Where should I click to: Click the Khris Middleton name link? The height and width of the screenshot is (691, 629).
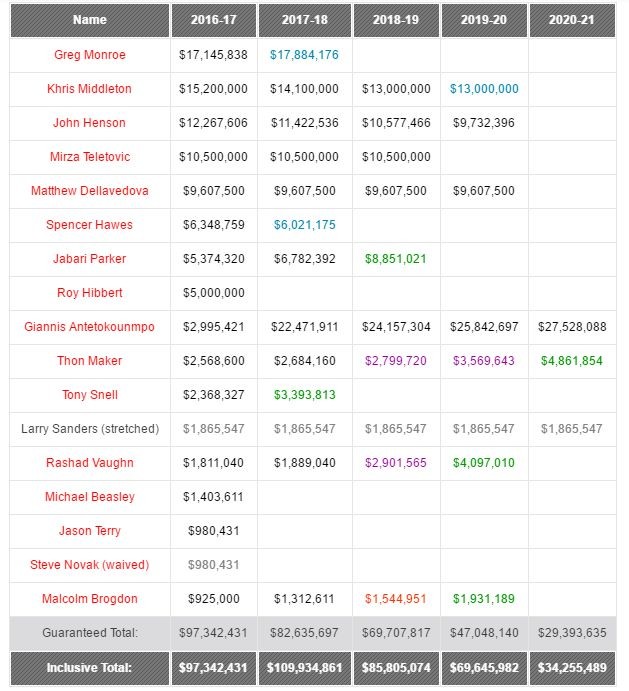90,89
